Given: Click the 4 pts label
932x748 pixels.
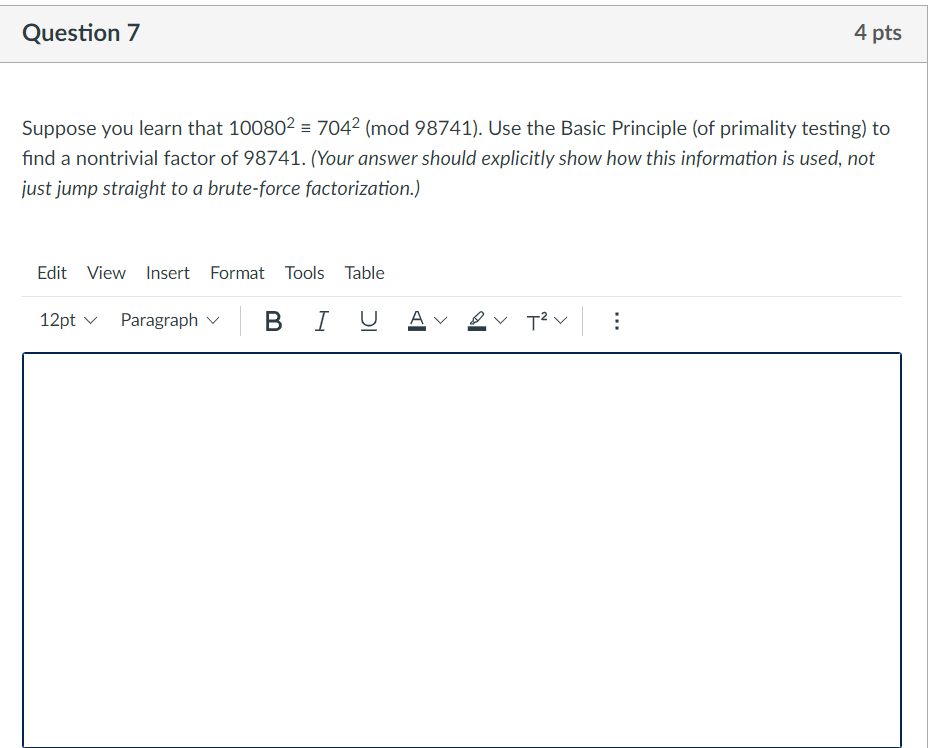Looking at the screenshot, I should point(878,32).
